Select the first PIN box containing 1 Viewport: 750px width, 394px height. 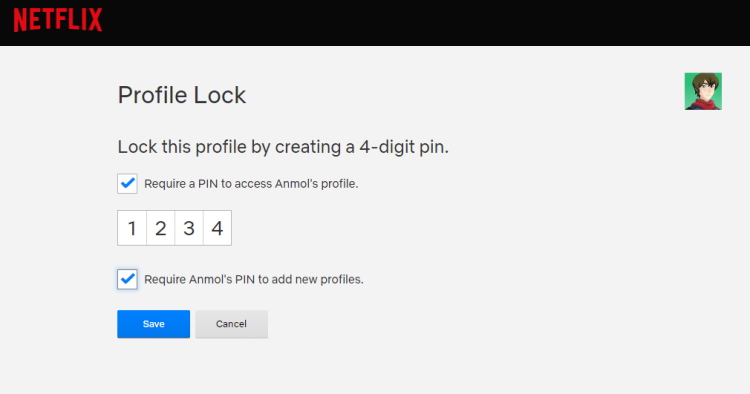click(x=132, y=228)
